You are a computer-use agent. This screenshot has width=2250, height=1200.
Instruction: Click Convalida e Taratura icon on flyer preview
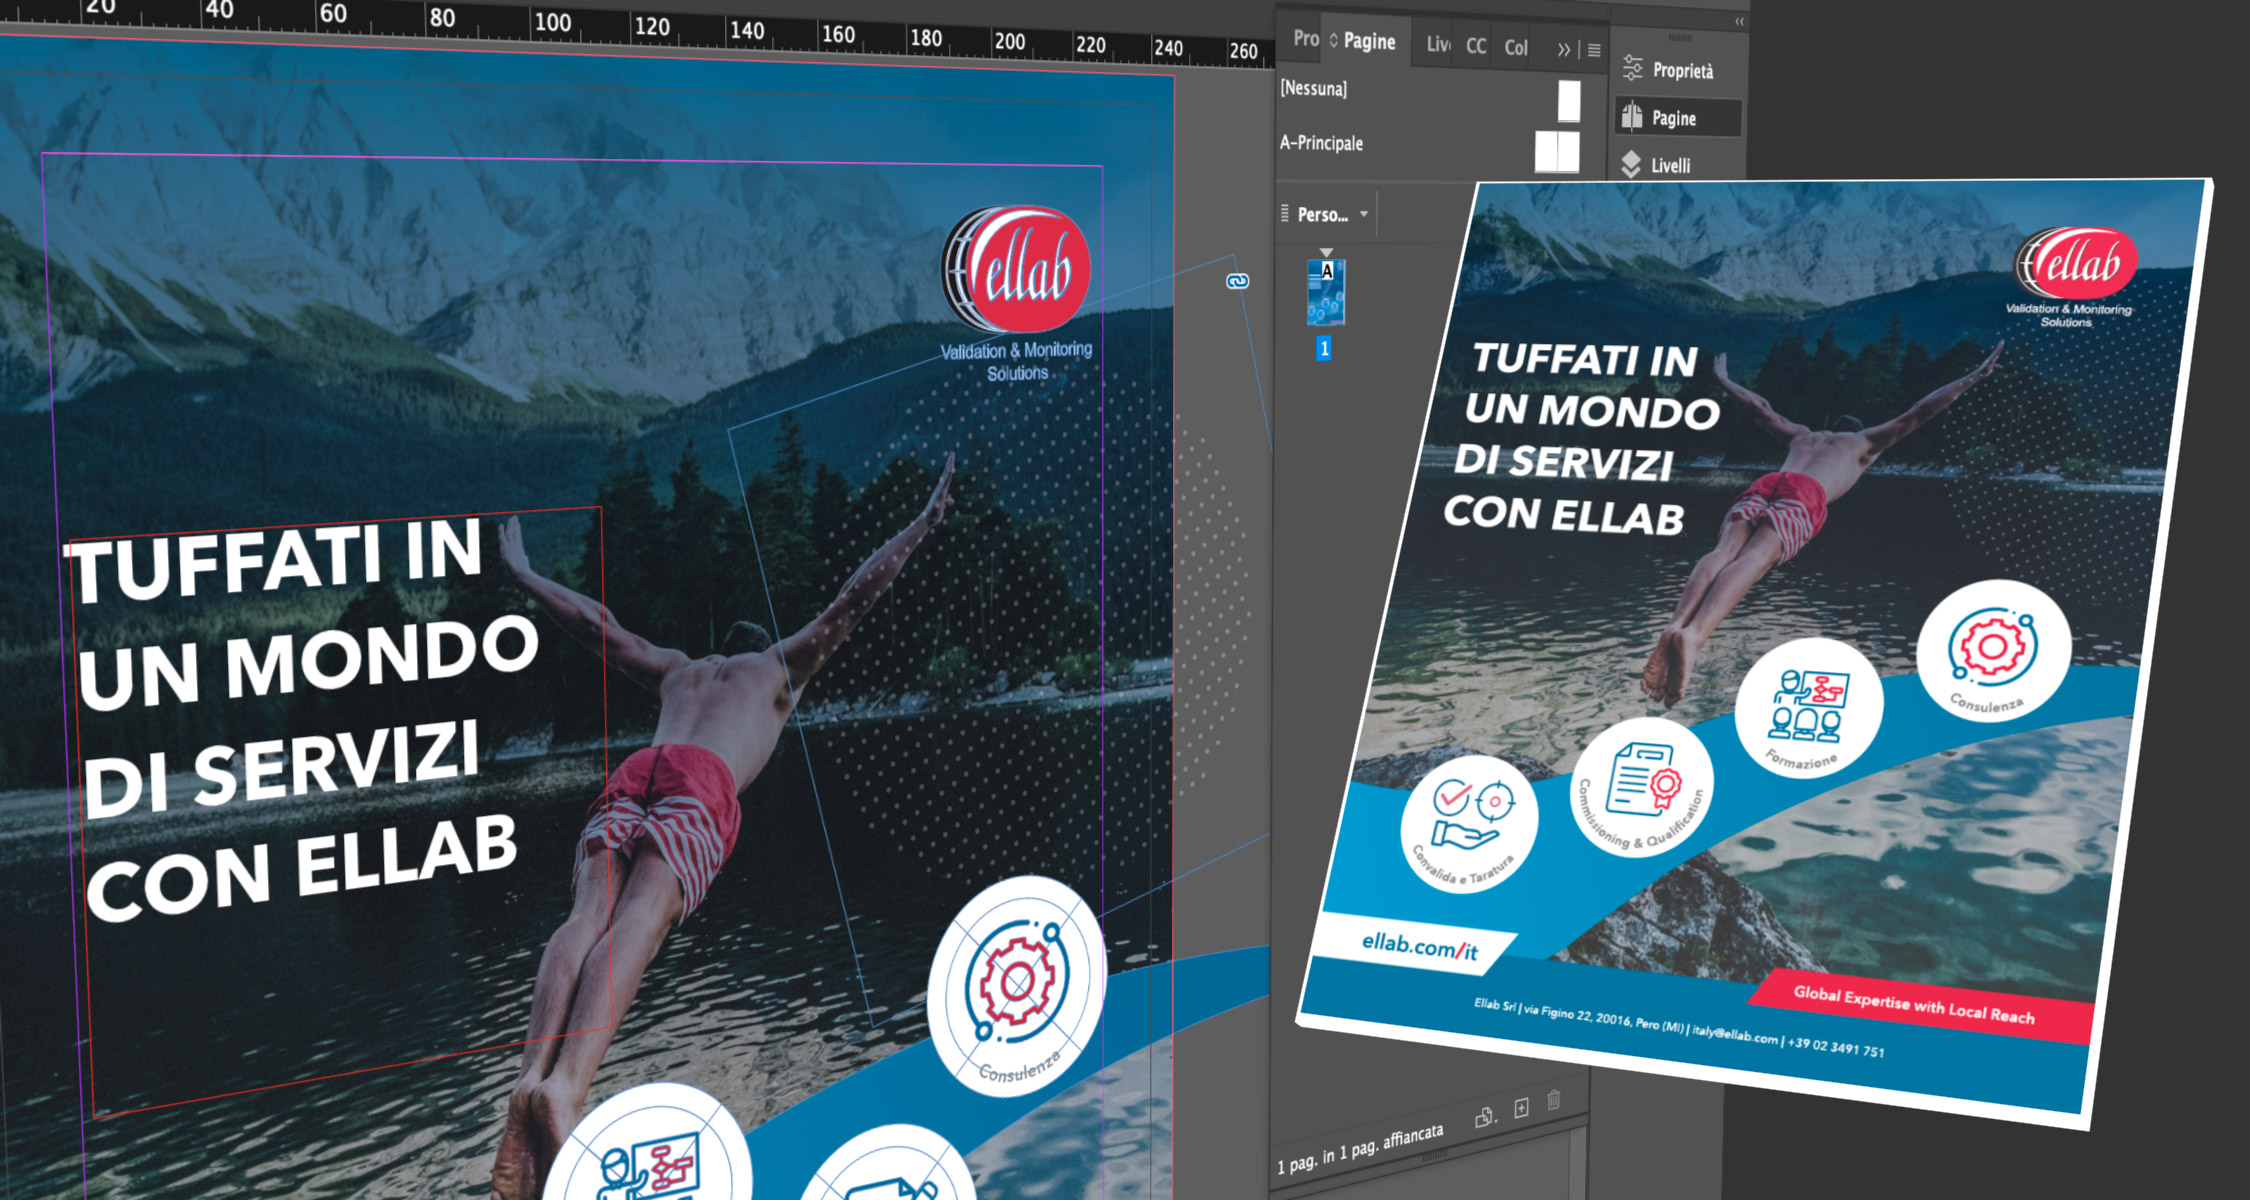(x=1469, y=826)
